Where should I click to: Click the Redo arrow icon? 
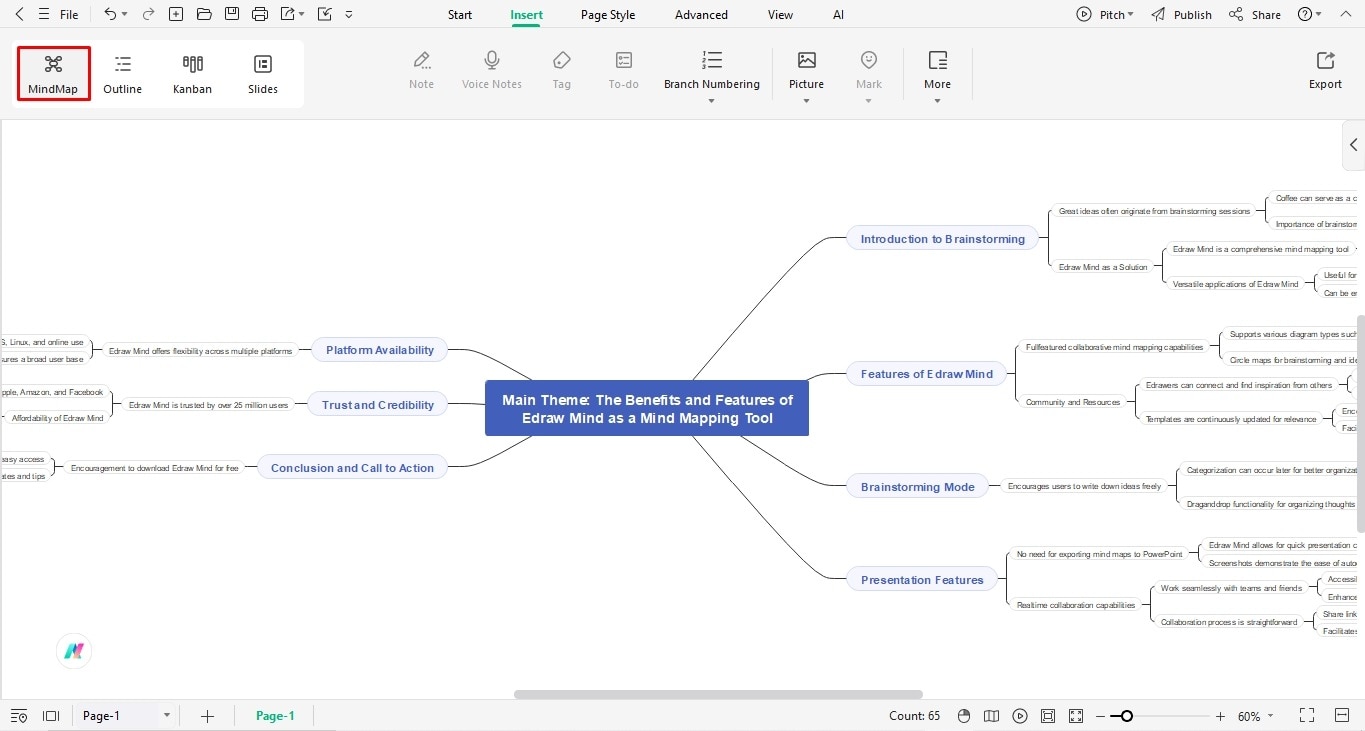tap(148, 14)
